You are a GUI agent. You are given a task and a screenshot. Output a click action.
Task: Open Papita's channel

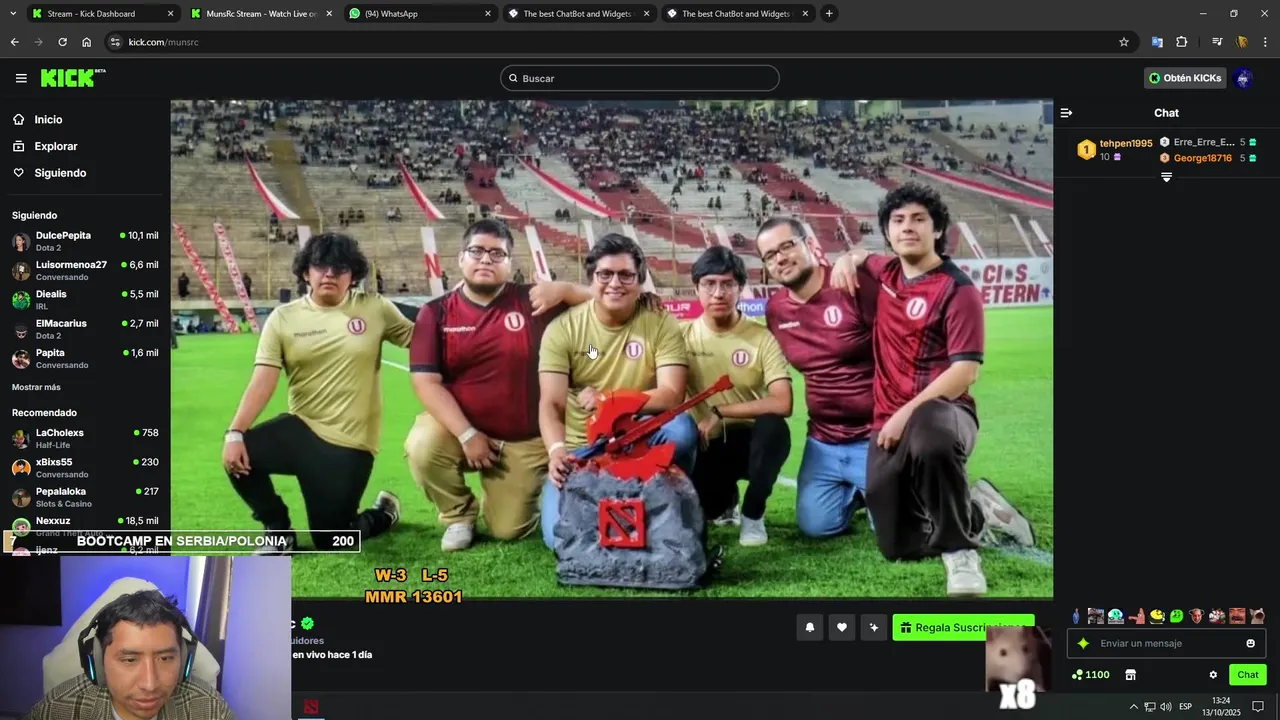(85, 358)
